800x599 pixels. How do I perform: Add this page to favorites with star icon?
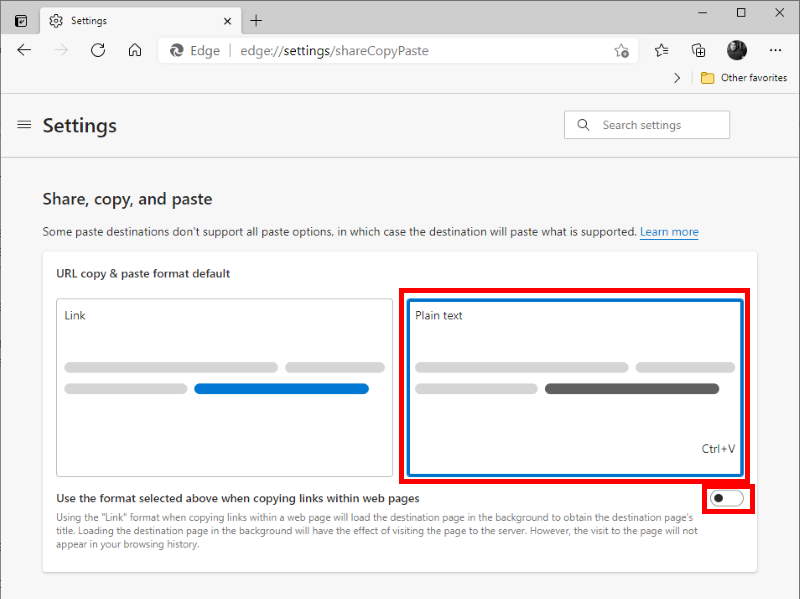[622, 50]
